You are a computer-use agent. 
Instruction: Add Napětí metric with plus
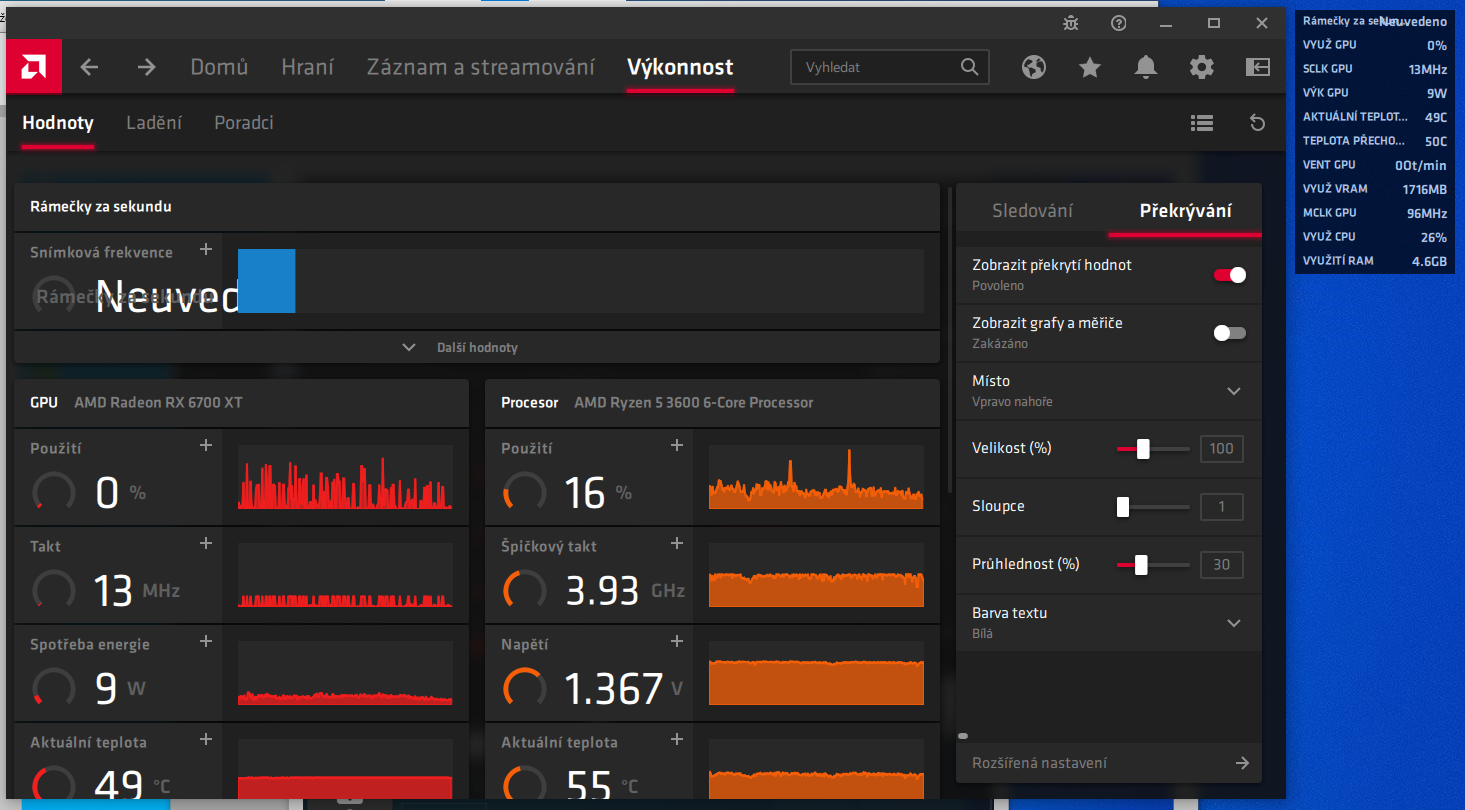pos(677,641)
